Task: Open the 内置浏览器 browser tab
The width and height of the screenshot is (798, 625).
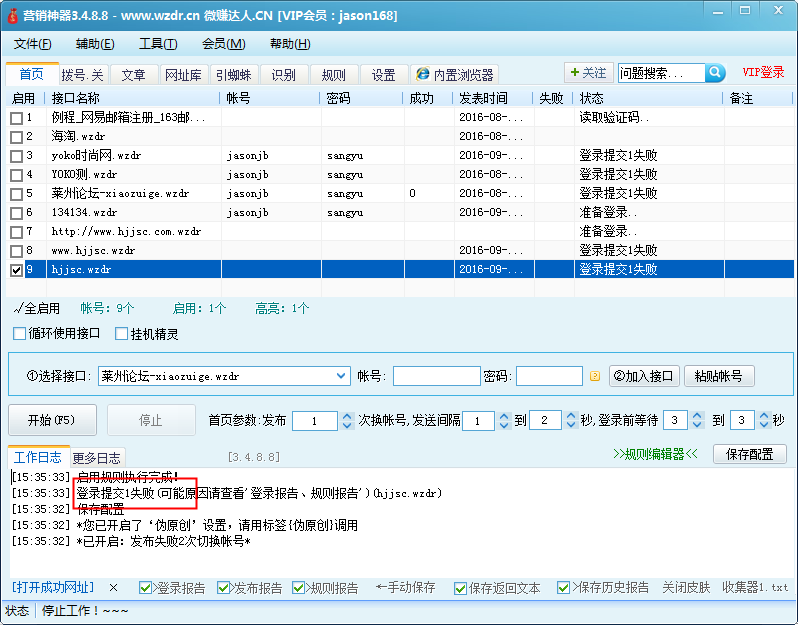Action: click(x=454, y=75)
